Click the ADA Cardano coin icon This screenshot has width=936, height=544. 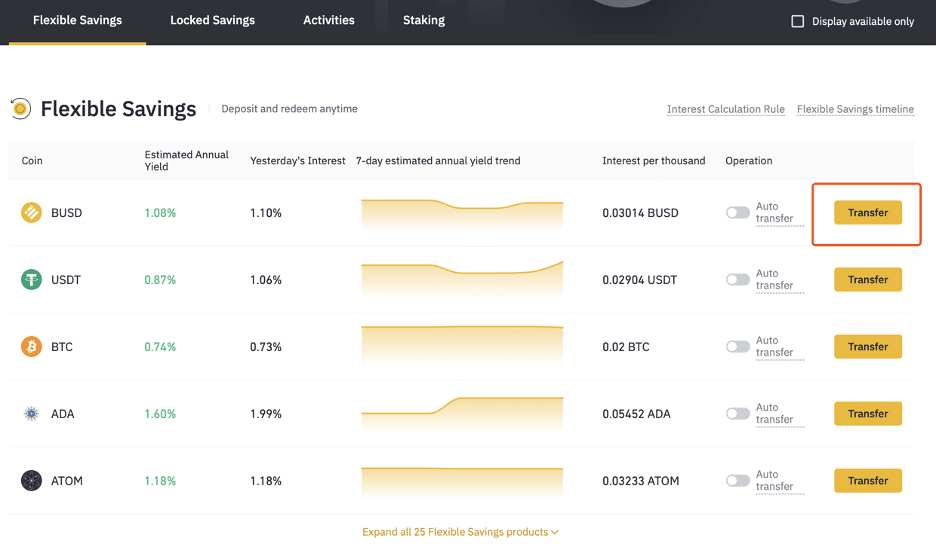pos(32,413)
